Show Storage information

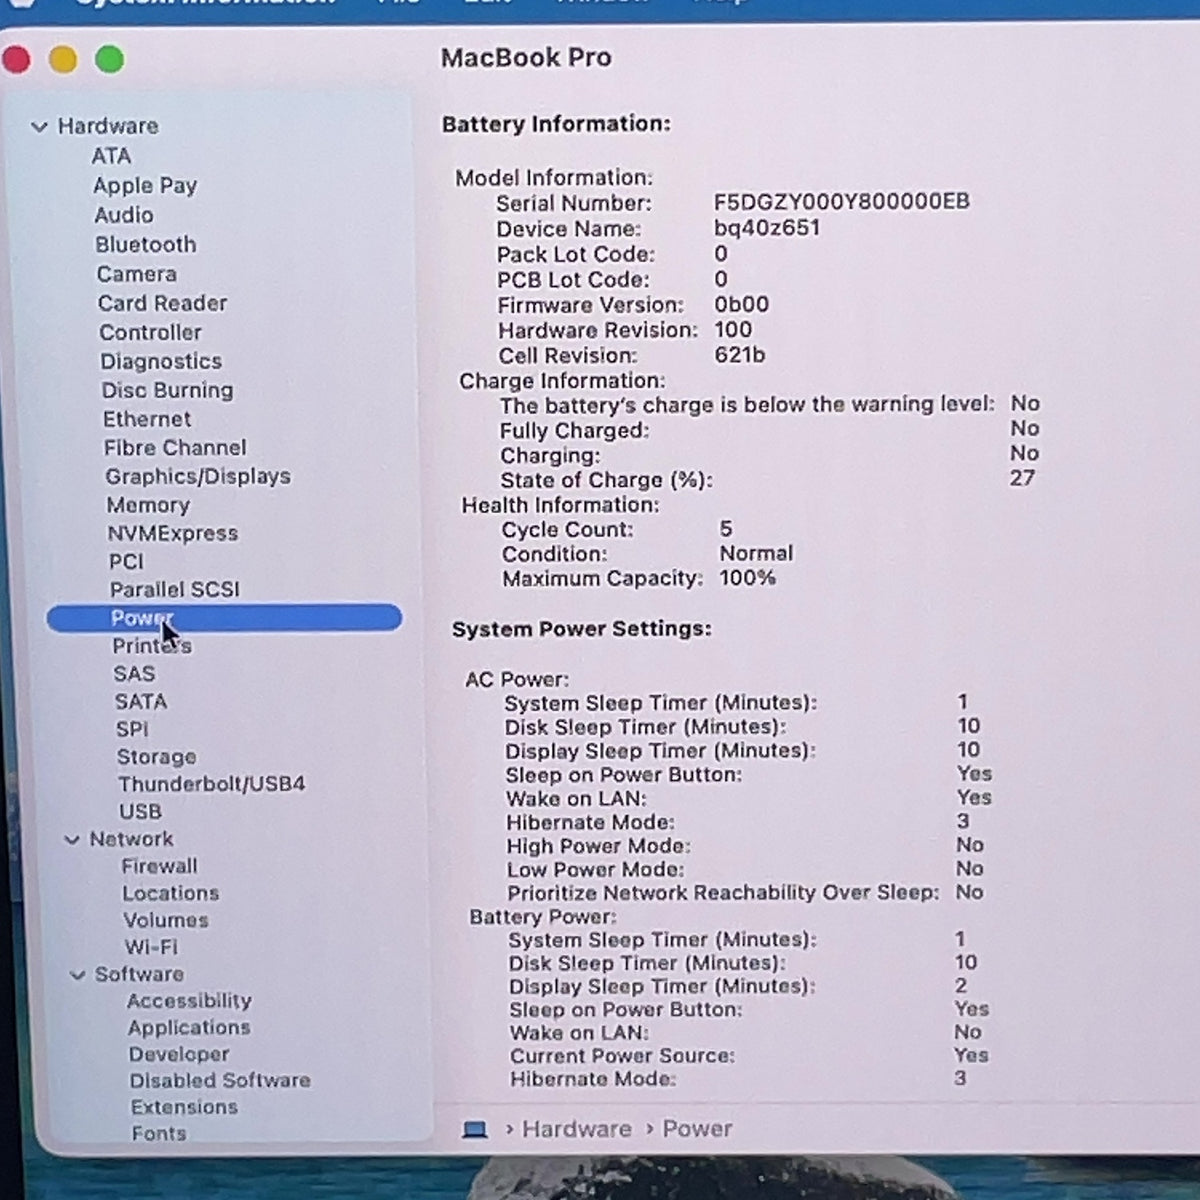point(157,757)
